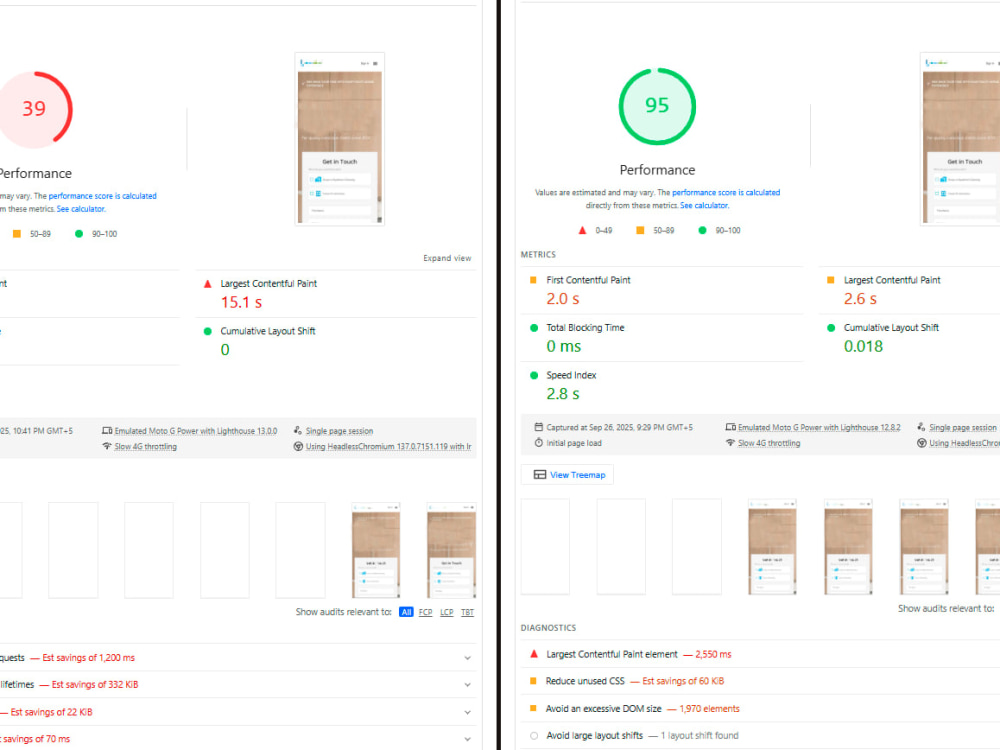Select the FCP audits filter
The height and width of the screenshot is (750, 1000).
425,612
